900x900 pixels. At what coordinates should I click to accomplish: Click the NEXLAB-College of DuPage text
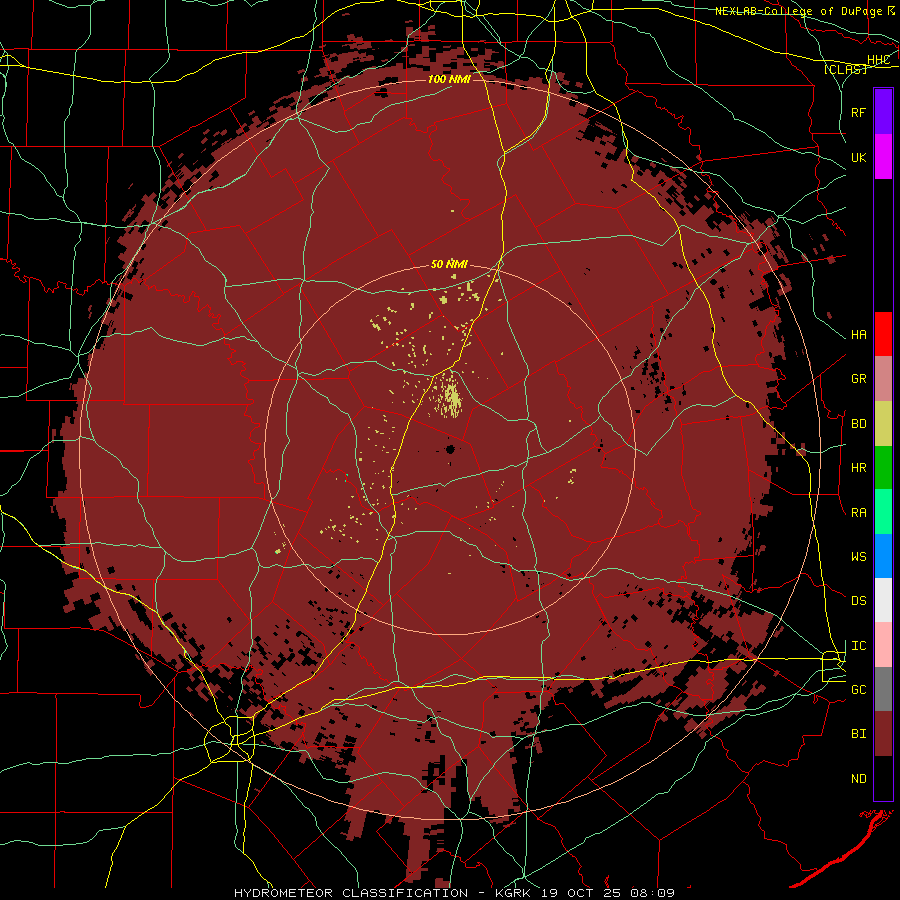[x=800, y=11]
